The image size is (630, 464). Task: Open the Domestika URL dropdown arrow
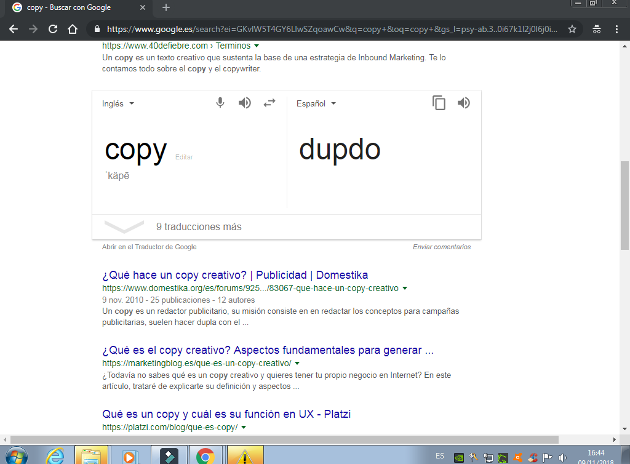[x=405, y=288]
